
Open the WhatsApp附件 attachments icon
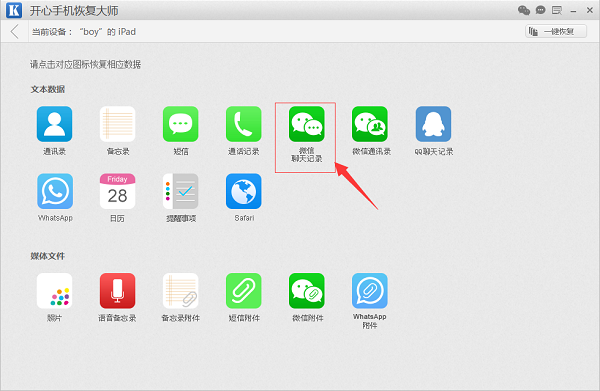pyautogui.click(x=370, y=291)
